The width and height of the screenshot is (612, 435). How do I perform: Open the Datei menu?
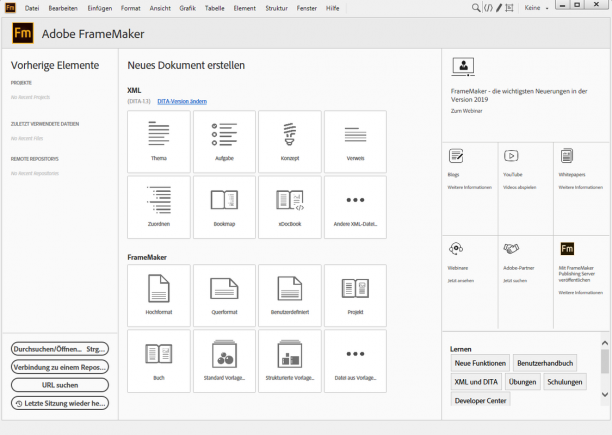[x=32, y=8]
